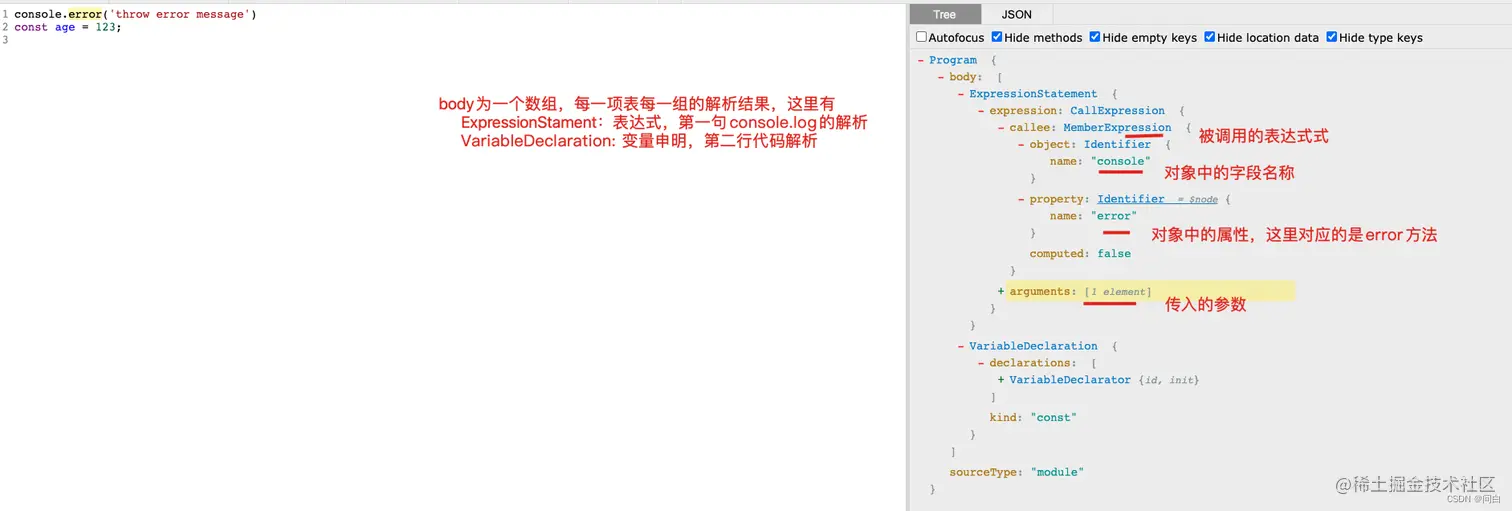Click the VariableDeclaration label
1512x511 pixels.
point(1033,346)
